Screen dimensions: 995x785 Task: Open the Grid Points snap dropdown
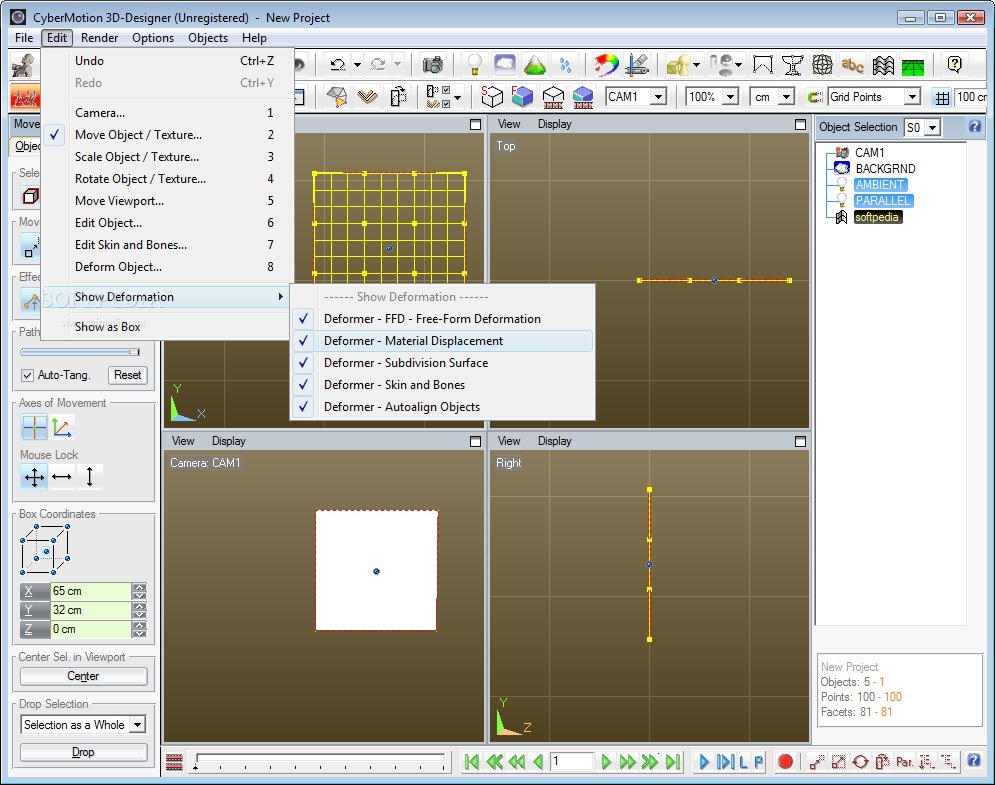pyautogui.click(x=911, y=97)
